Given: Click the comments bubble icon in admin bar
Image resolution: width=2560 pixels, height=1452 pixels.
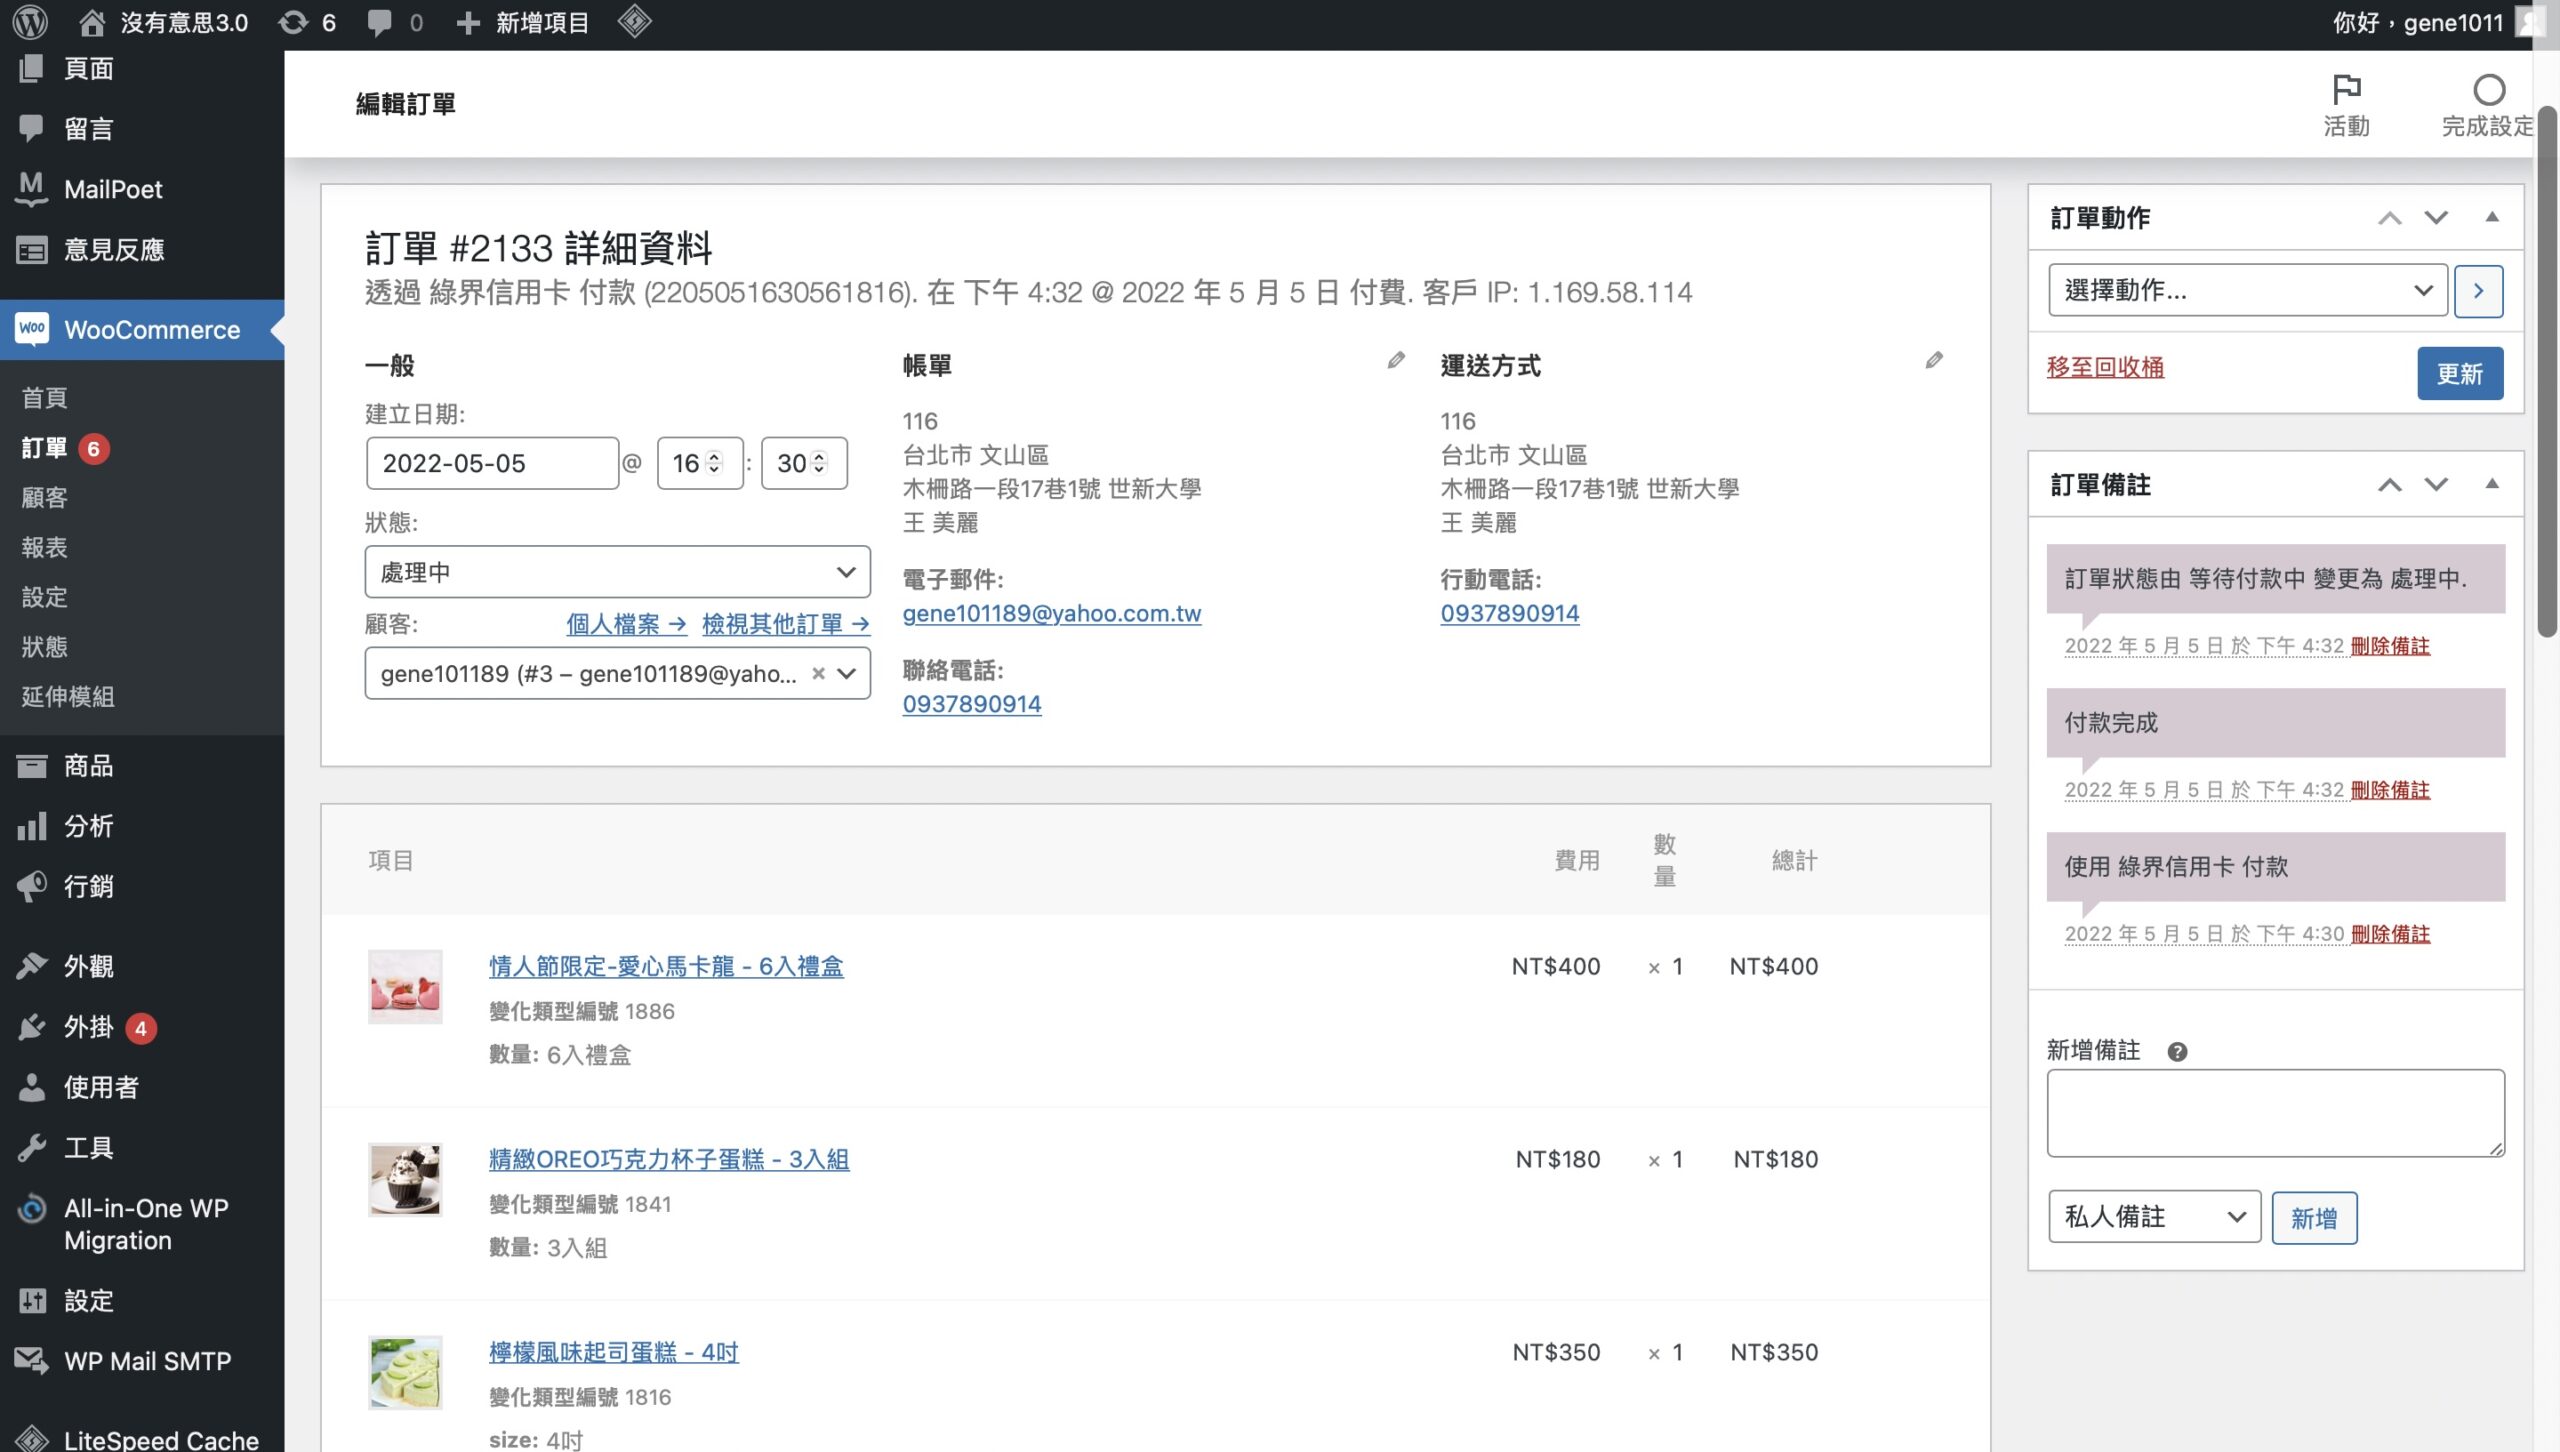Looking at the screenshot, I should pos(379,22).
